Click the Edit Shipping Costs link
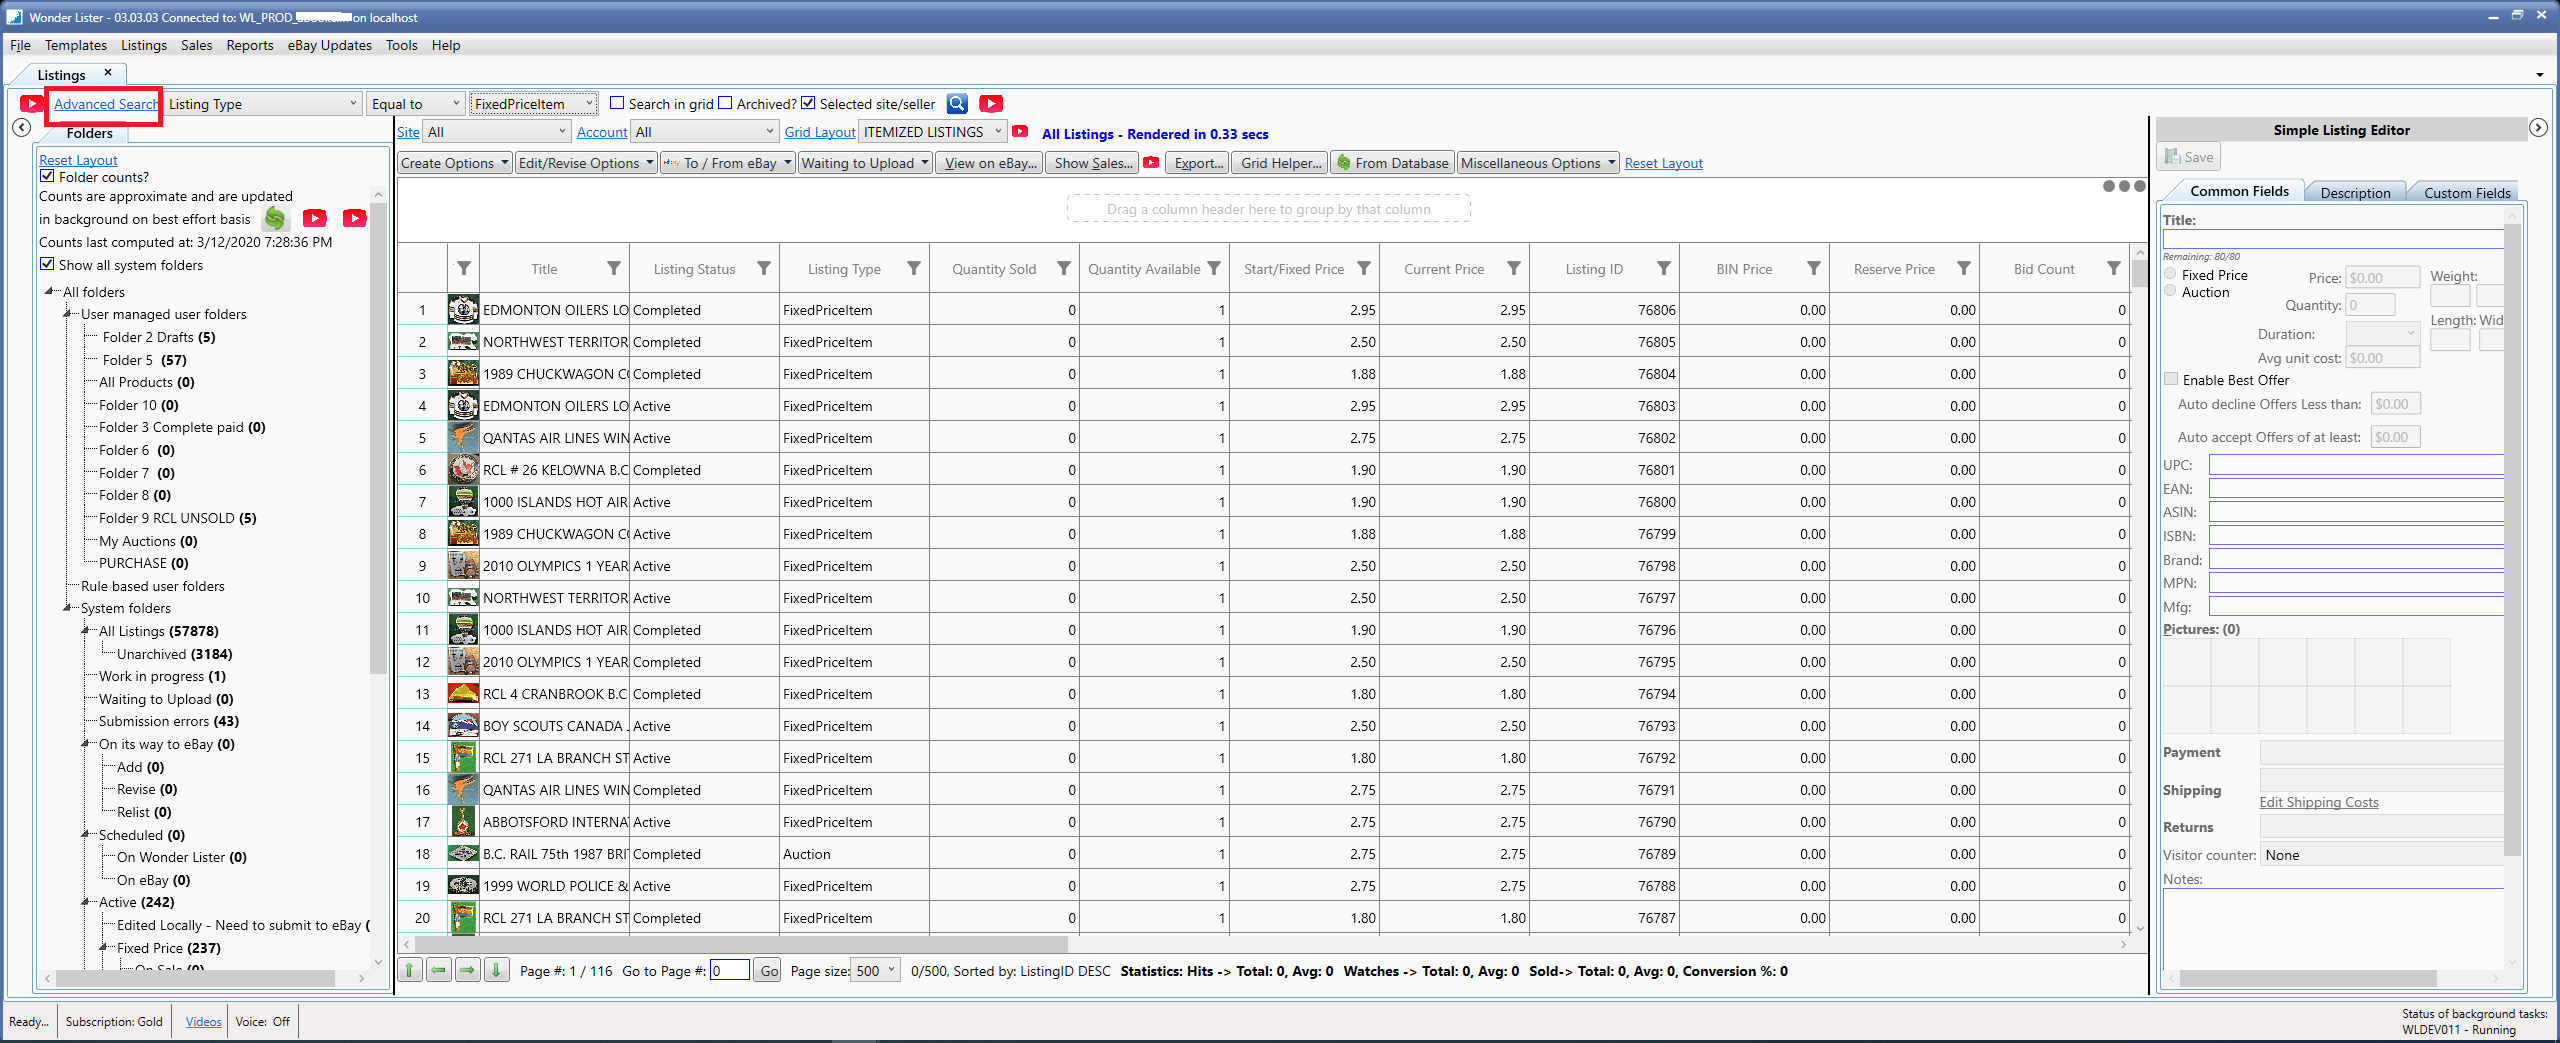Viewport: 2560px width, 1043px height. (2319, 802)
